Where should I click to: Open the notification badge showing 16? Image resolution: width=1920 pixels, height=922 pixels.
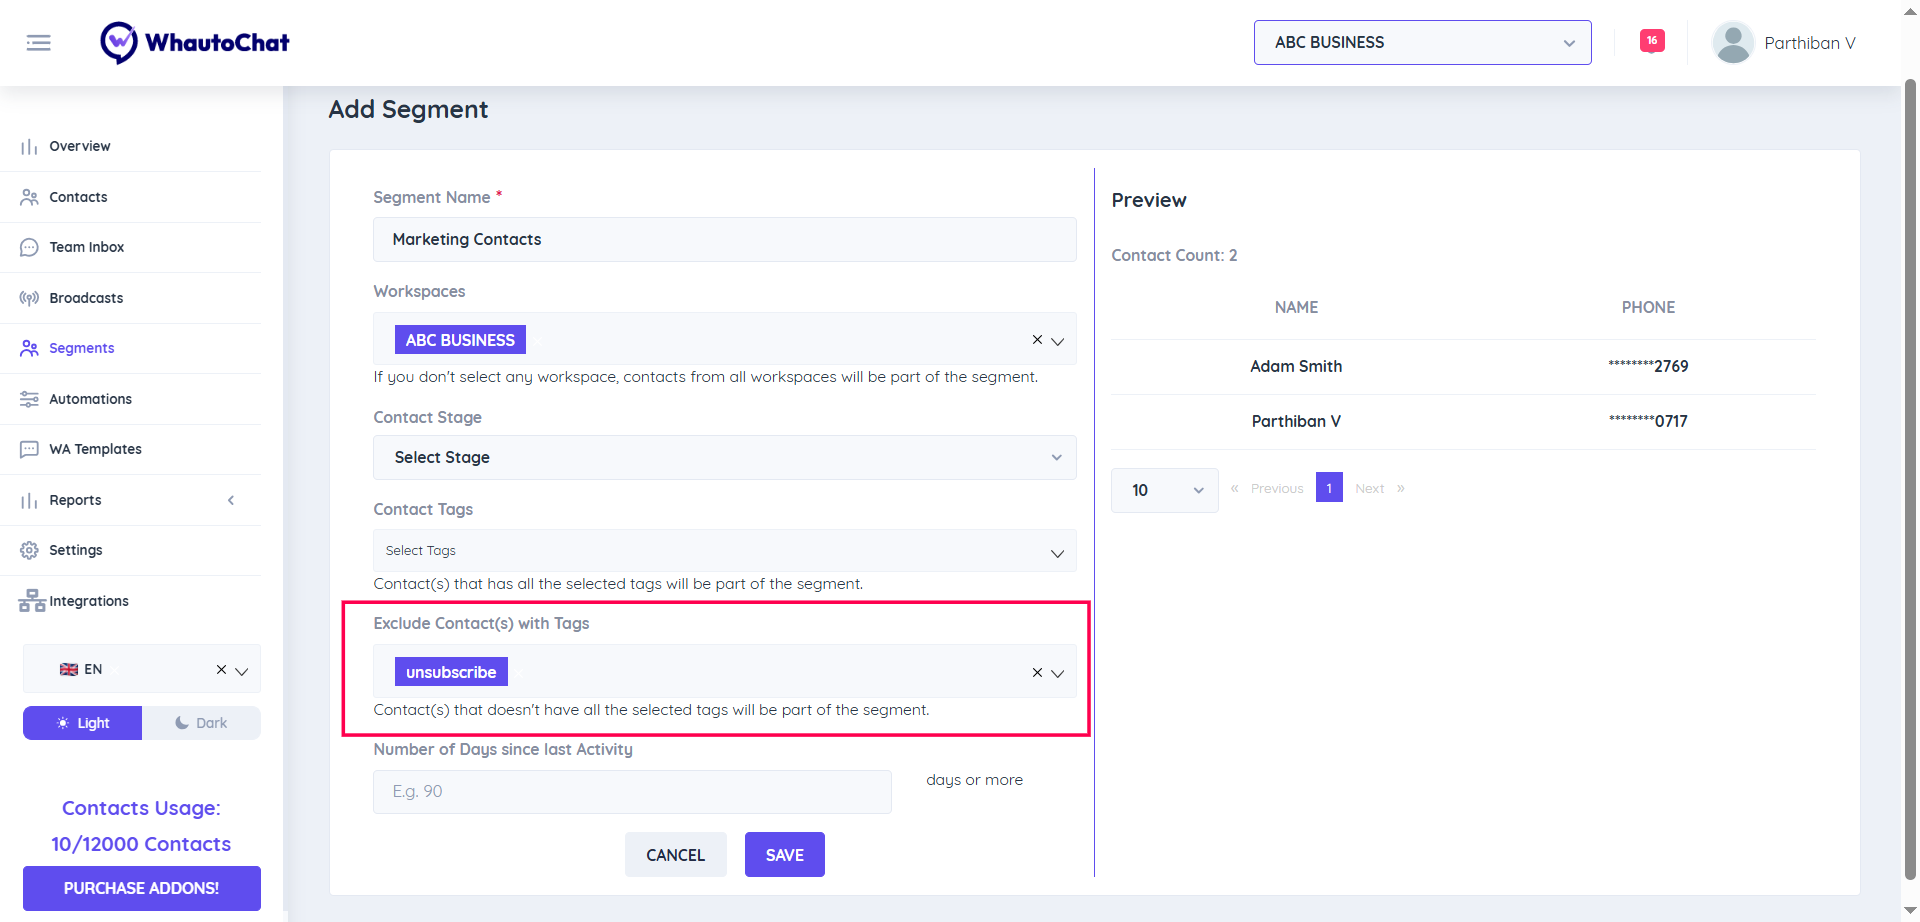pyautogui.click(x=1652, y=41)
